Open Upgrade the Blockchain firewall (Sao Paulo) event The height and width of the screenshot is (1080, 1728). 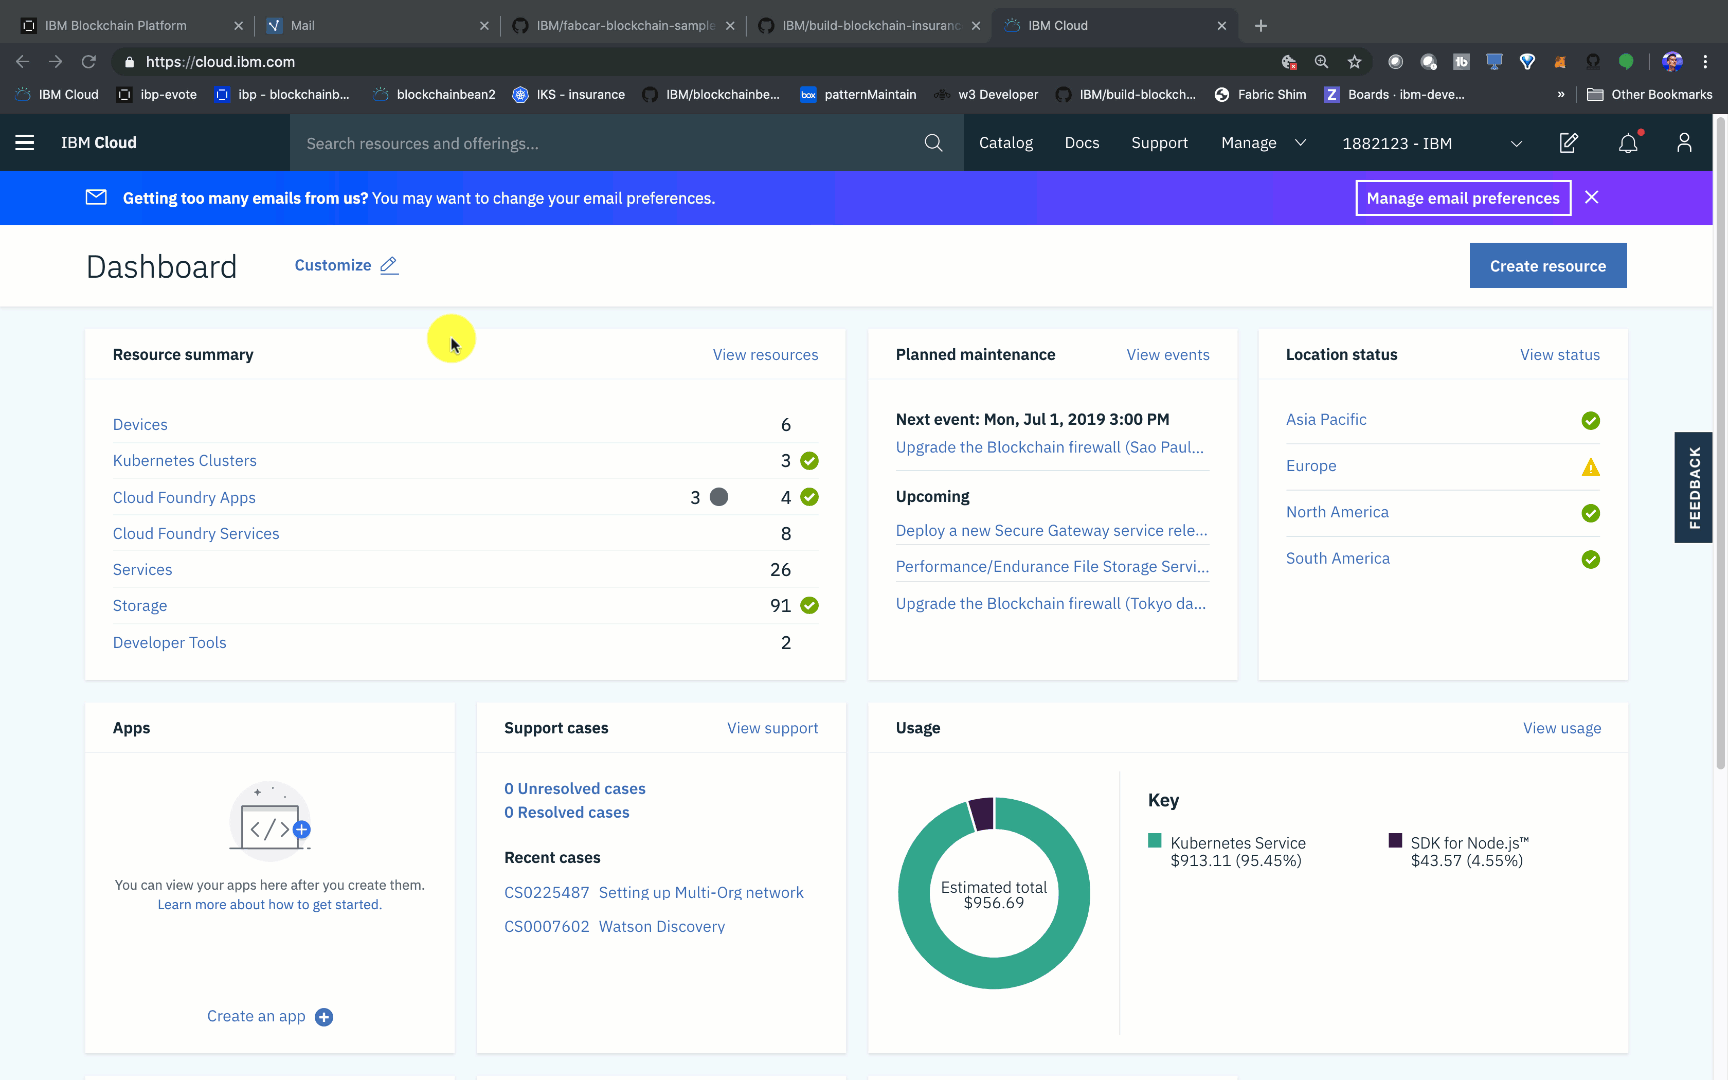pos(1050,447)
